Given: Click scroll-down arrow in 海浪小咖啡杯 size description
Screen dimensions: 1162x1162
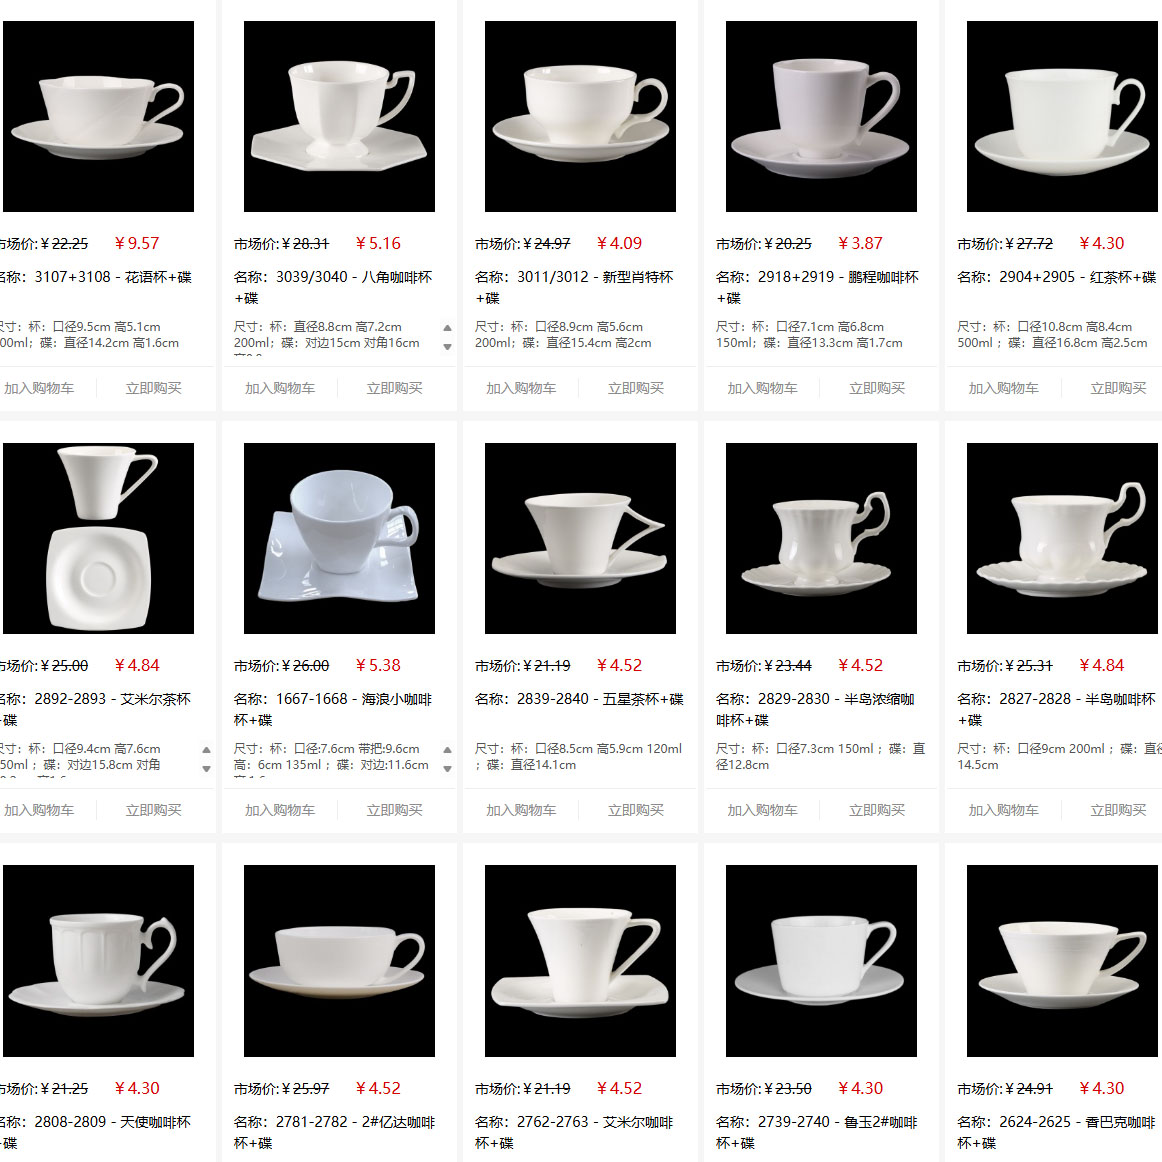Looking at the screenshot, I should (448, 768).
